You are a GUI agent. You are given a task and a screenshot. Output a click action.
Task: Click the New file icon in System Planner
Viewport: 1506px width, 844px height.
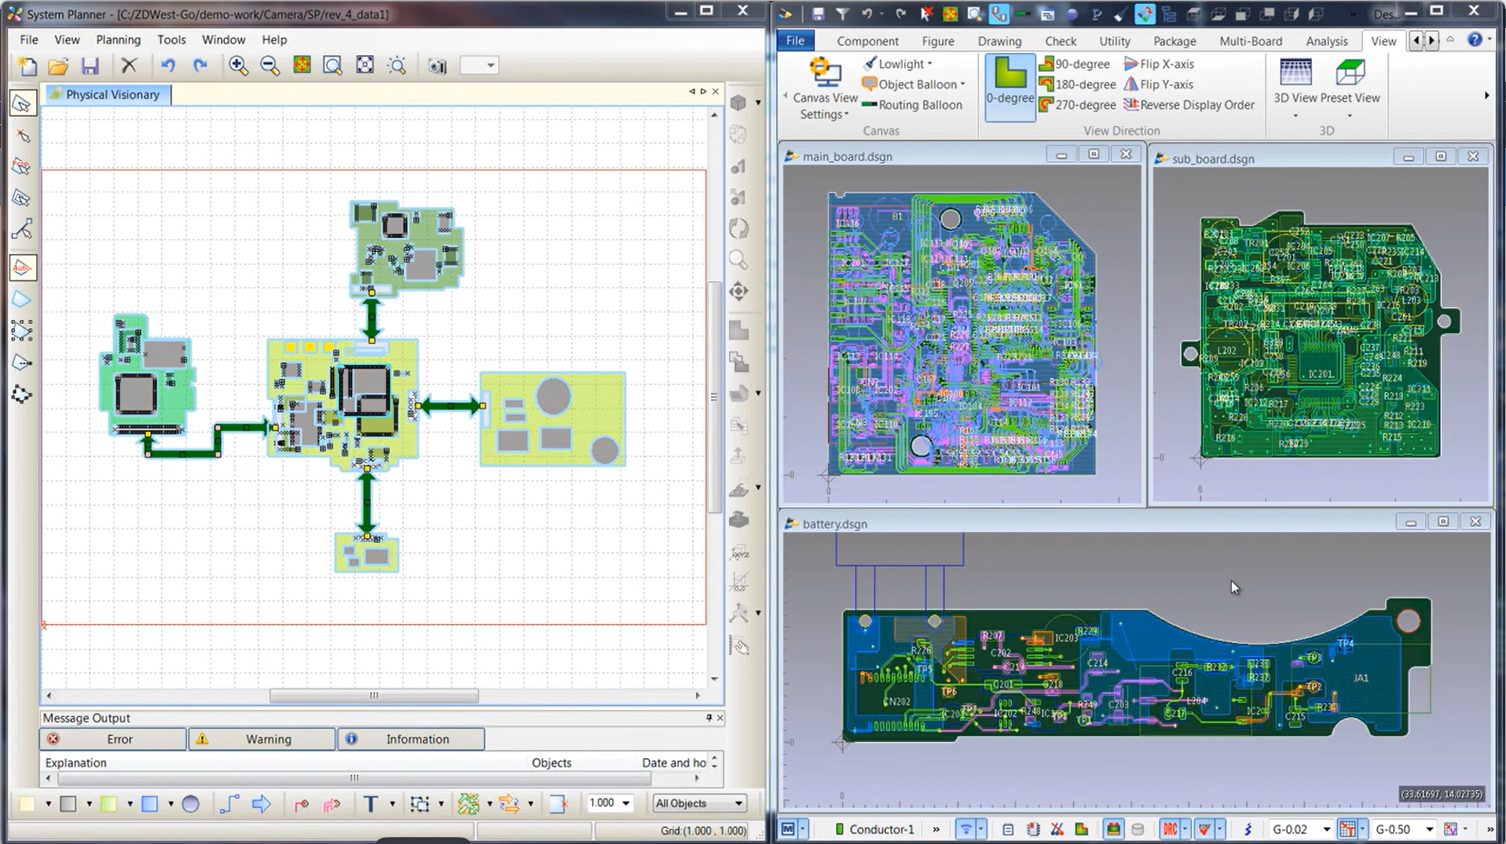(x=27, y=66)
